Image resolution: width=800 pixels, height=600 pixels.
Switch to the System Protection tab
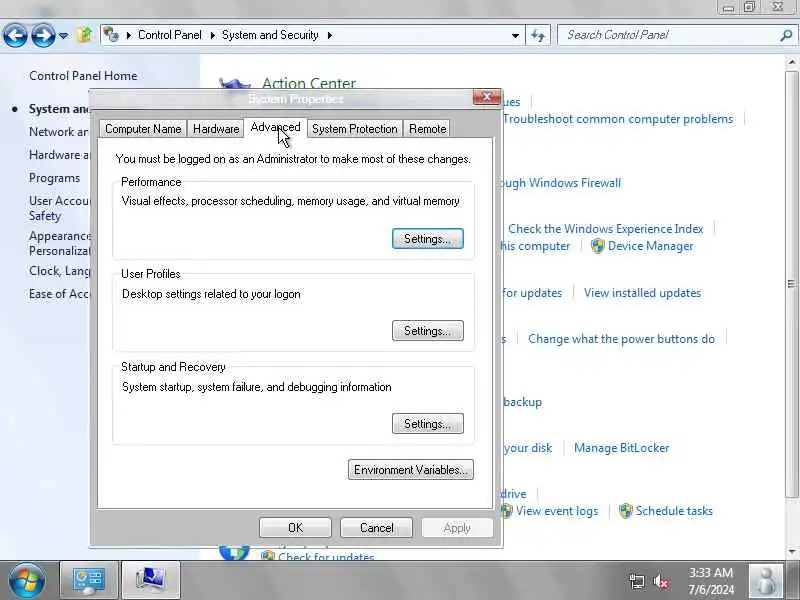click(x=355, y=129)
